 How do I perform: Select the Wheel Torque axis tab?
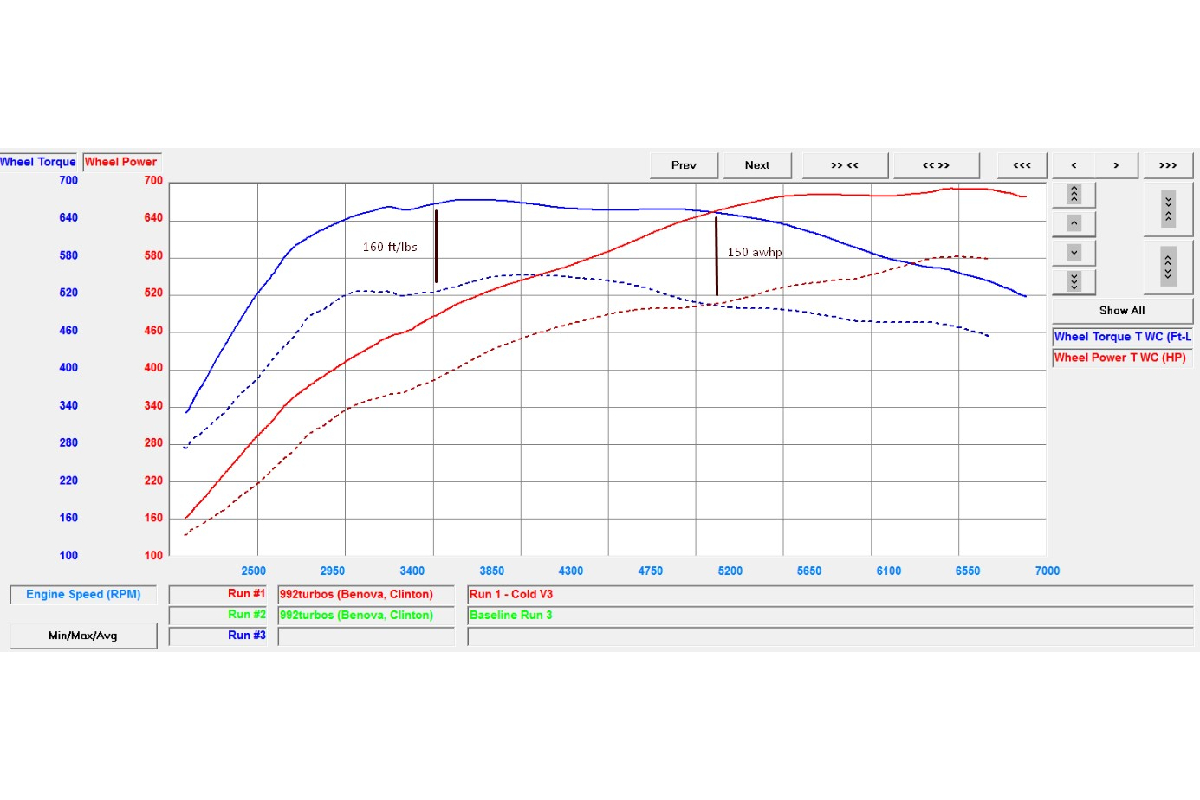(39, 162)
